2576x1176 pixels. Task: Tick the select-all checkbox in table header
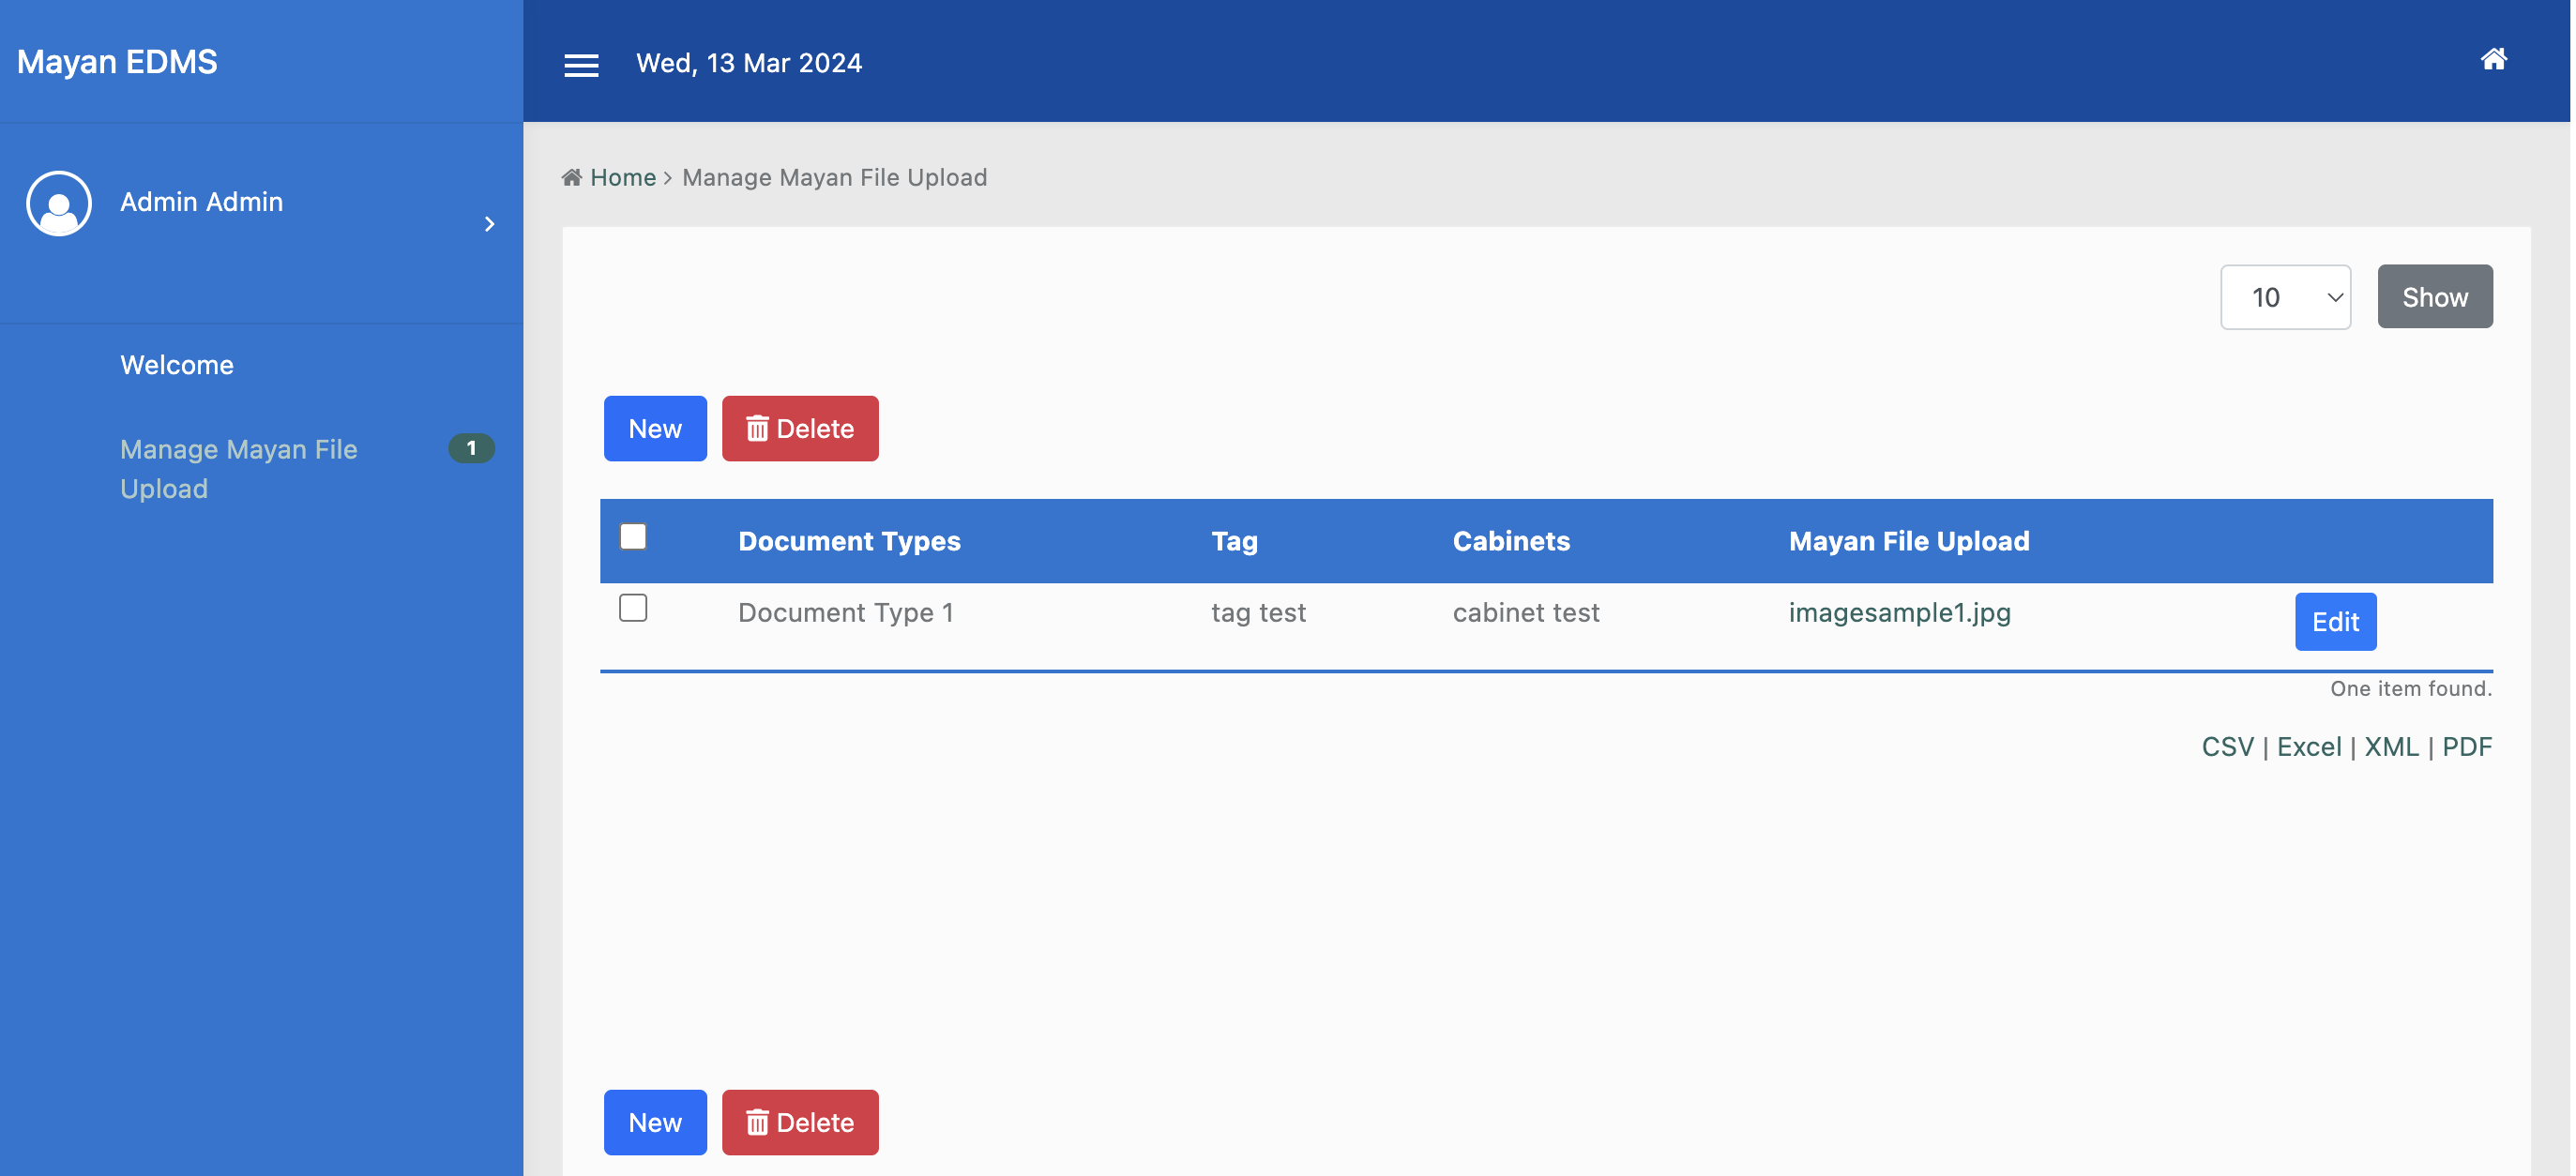[633, 537]
